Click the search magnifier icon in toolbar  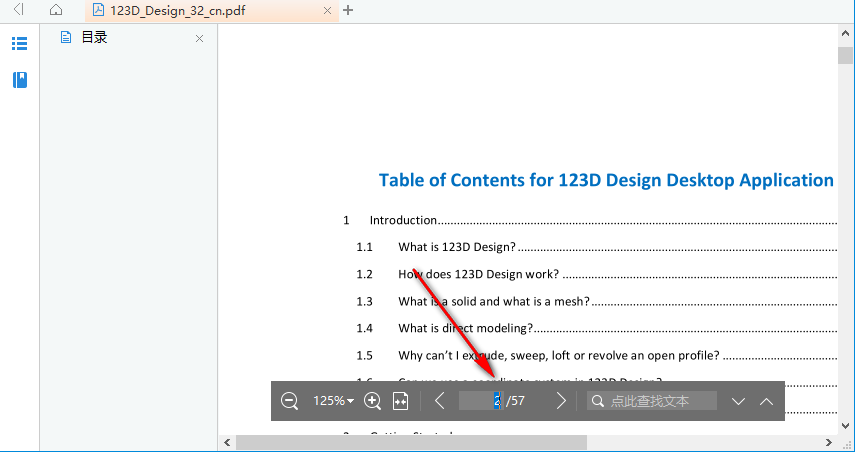[598, 401]
